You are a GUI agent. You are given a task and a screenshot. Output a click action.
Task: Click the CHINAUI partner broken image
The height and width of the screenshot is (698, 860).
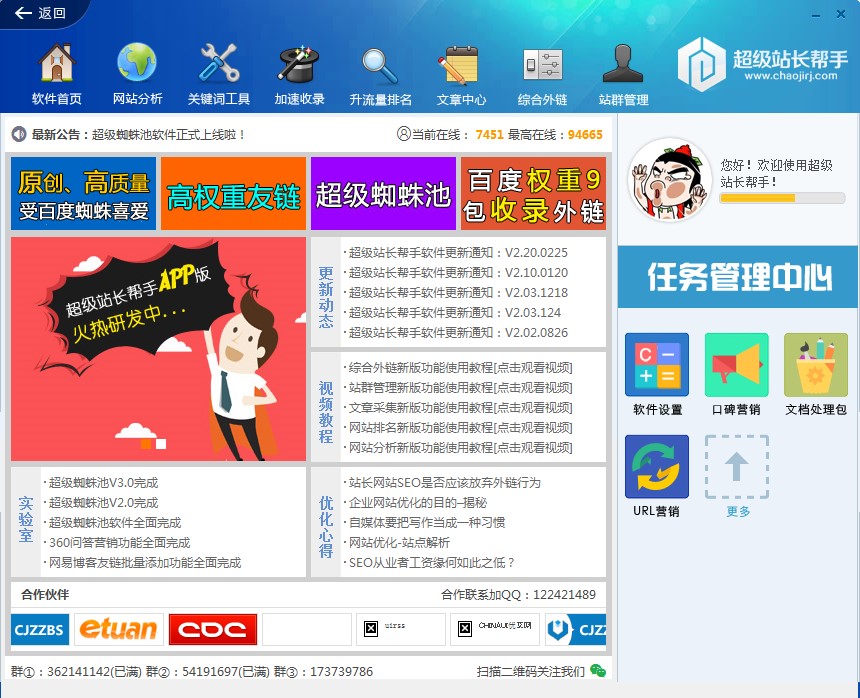495,629
